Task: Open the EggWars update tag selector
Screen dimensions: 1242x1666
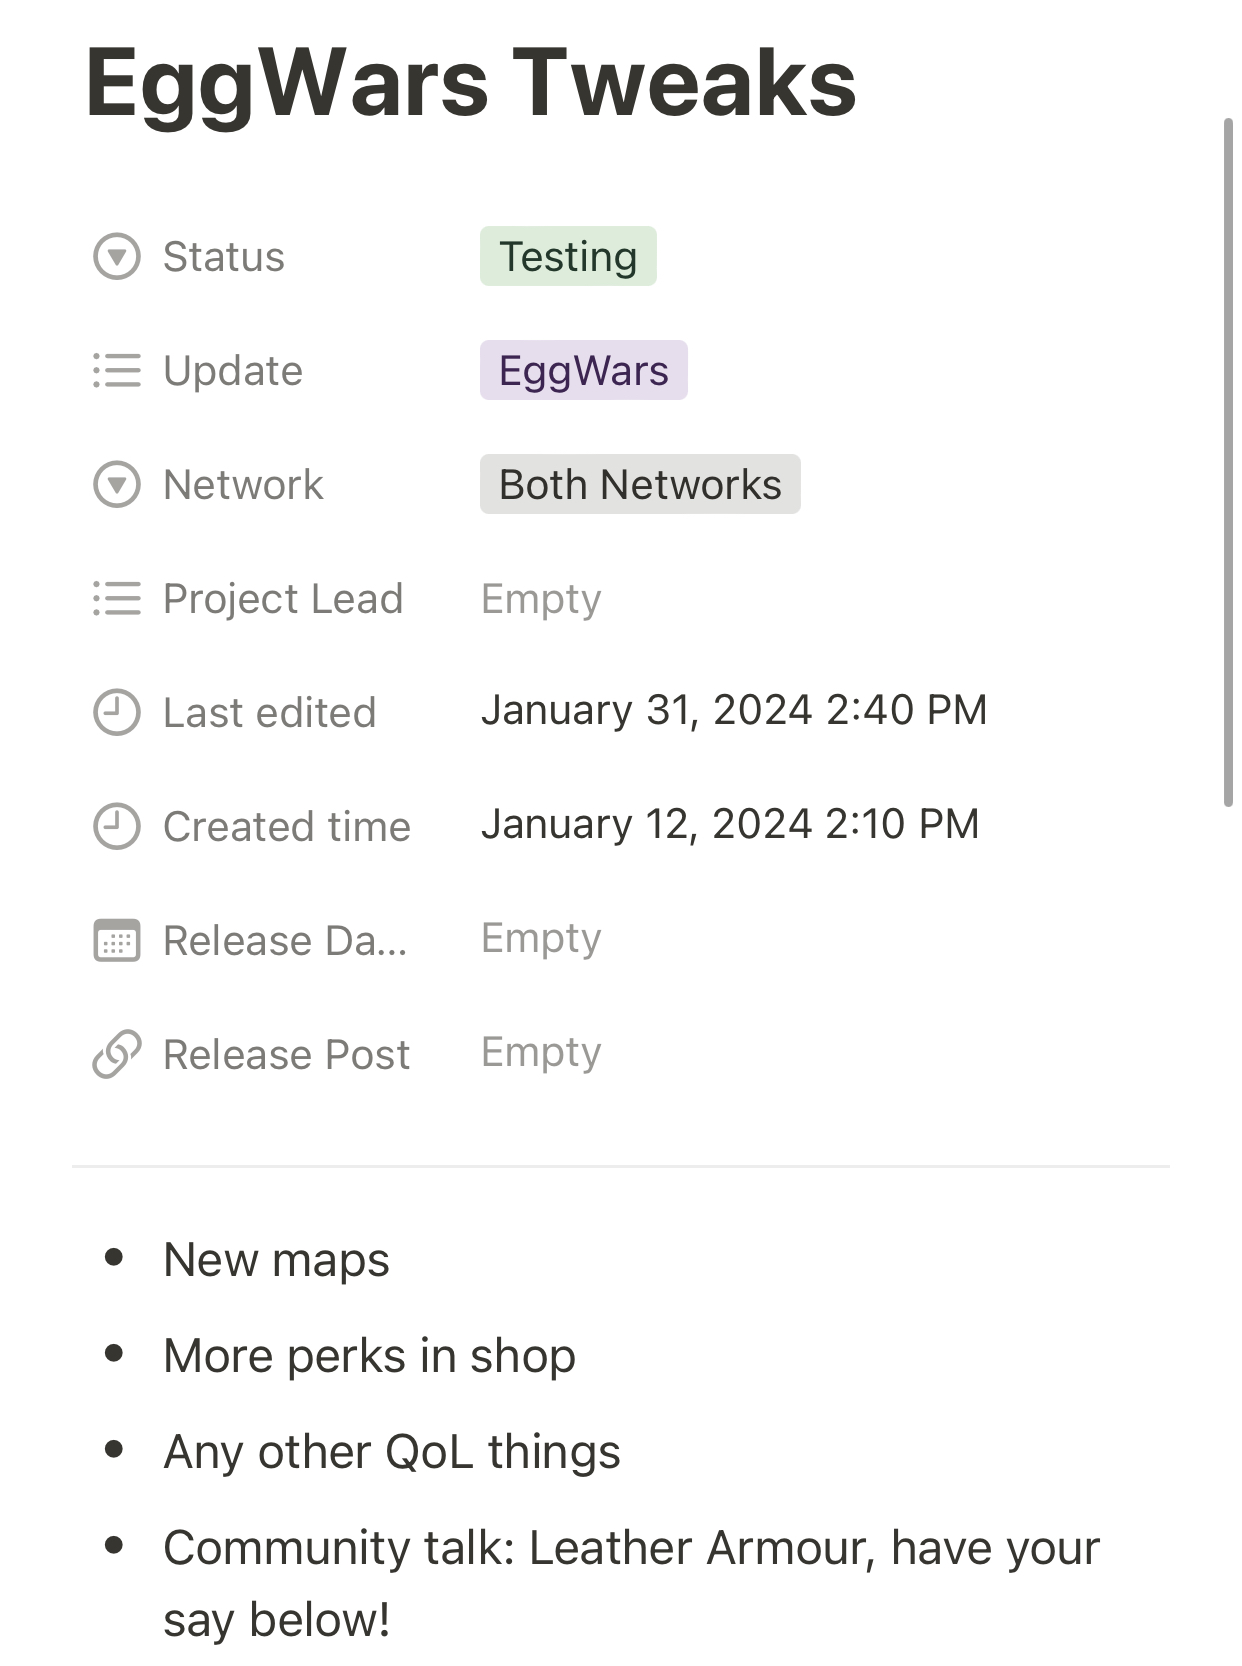Action: tap(584, 371)
